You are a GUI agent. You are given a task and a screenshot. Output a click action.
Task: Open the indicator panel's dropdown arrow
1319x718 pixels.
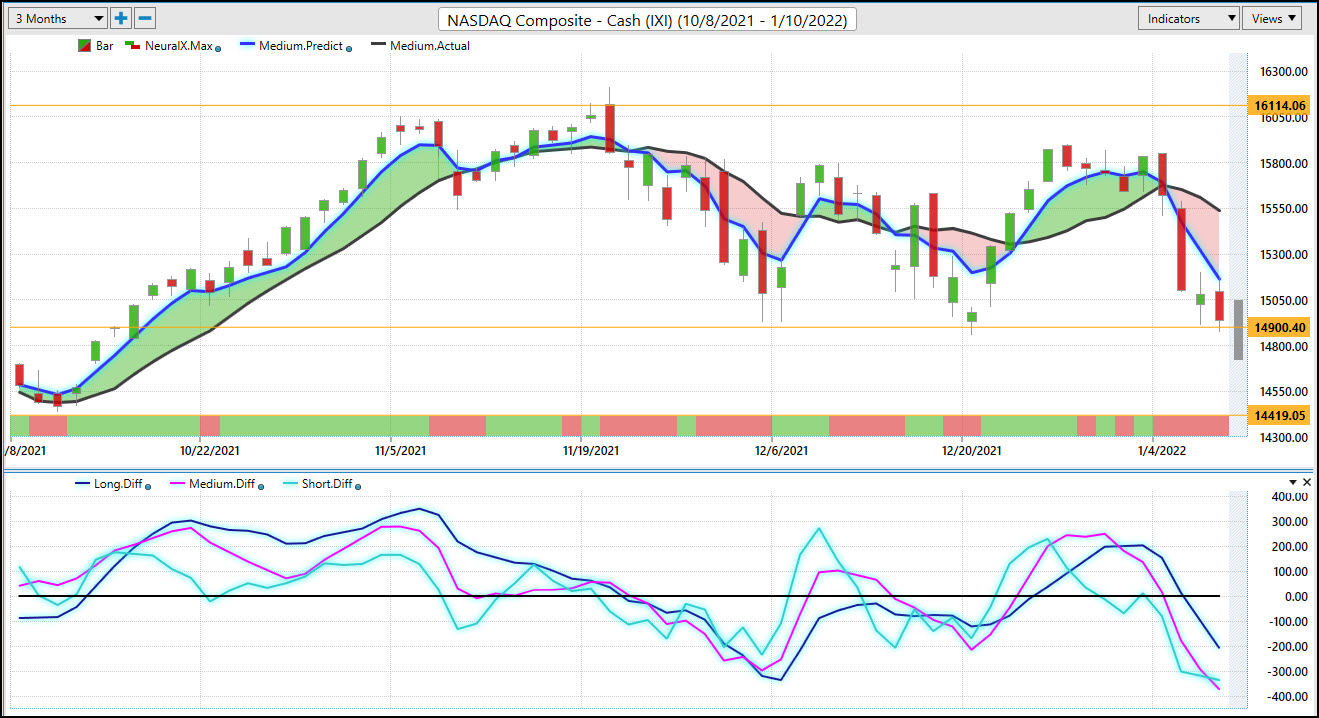point(1291,482)
